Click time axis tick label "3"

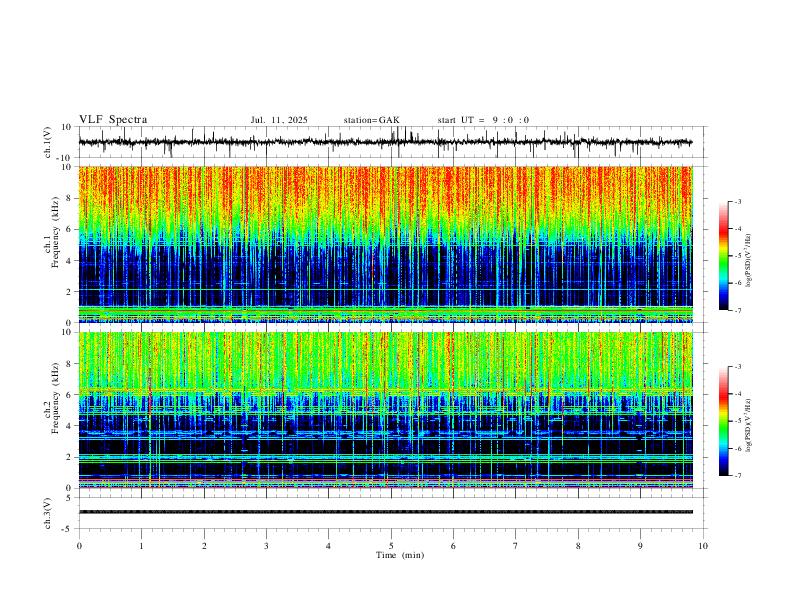pyautogui.click(x=266, y=546)
